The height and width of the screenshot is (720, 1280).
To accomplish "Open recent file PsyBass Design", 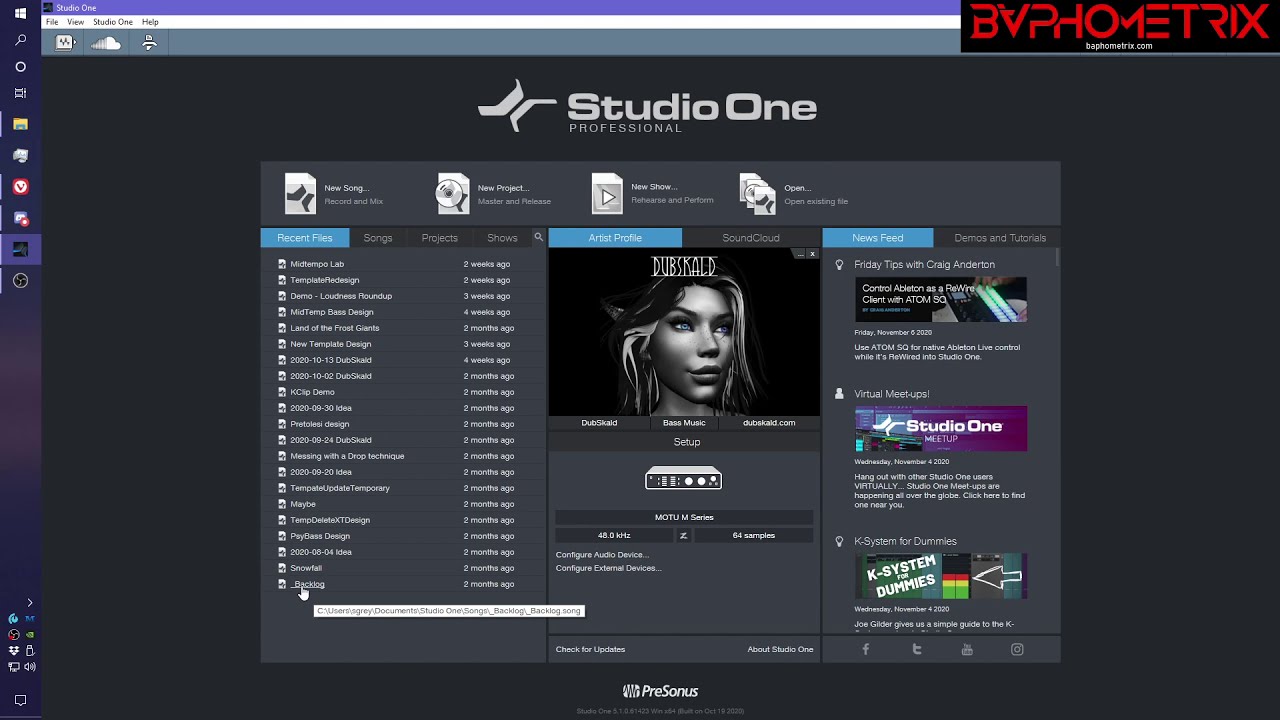I will [320, 536].
